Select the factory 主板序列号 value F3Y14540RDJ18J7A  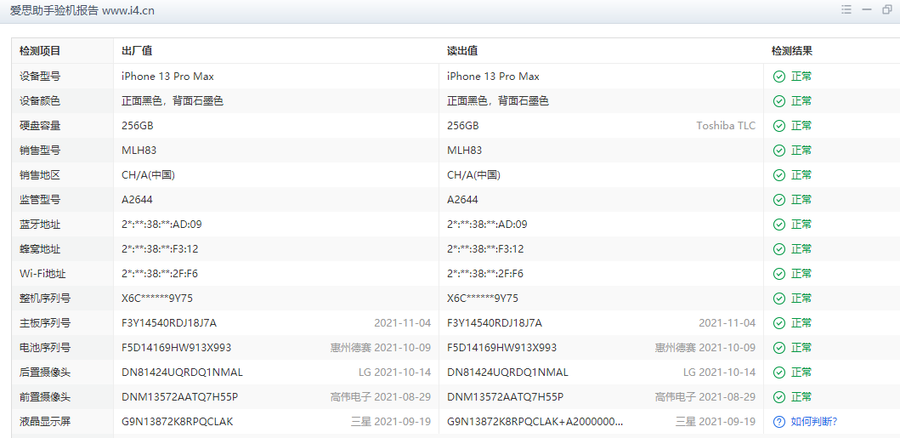pos(169,323)
